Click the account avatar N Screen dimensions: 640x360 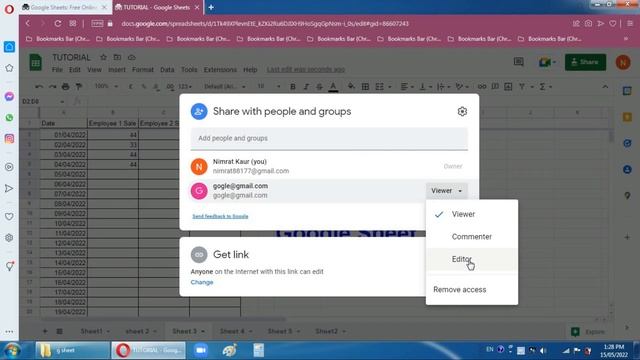(x=623, y=62)
